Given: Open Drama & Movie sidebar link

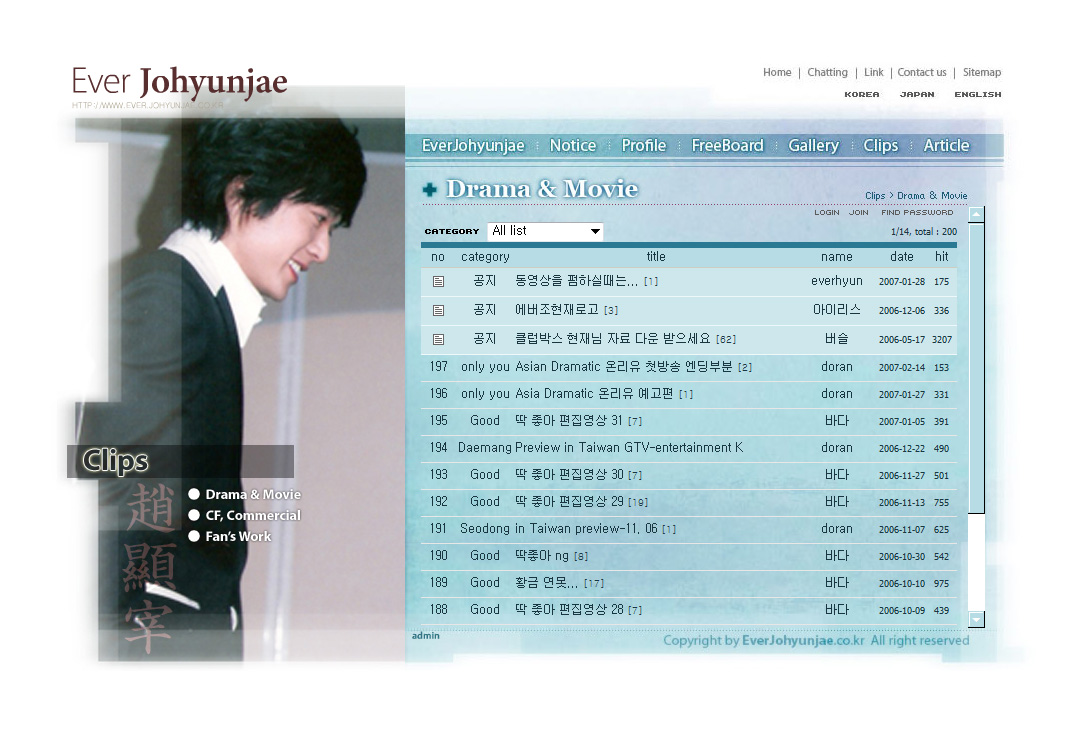Looking at the screenshot, I should (253, 494).
